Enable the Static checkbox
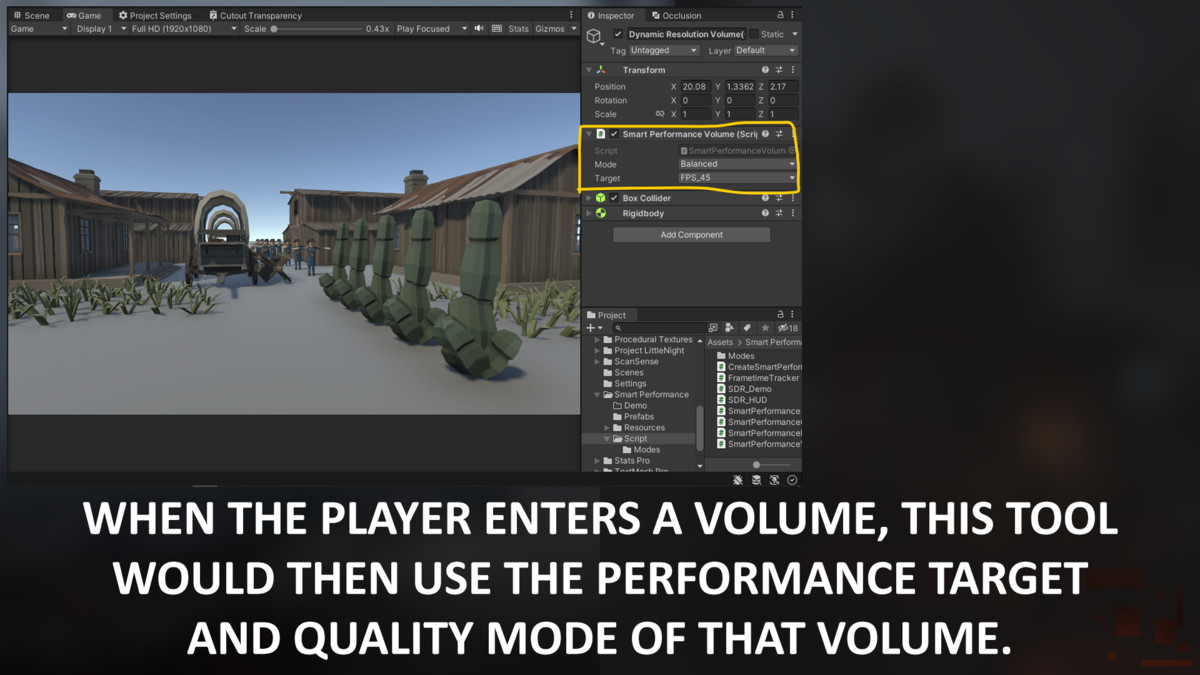This screenshot has height=675, width=1200. pos(754,34)
